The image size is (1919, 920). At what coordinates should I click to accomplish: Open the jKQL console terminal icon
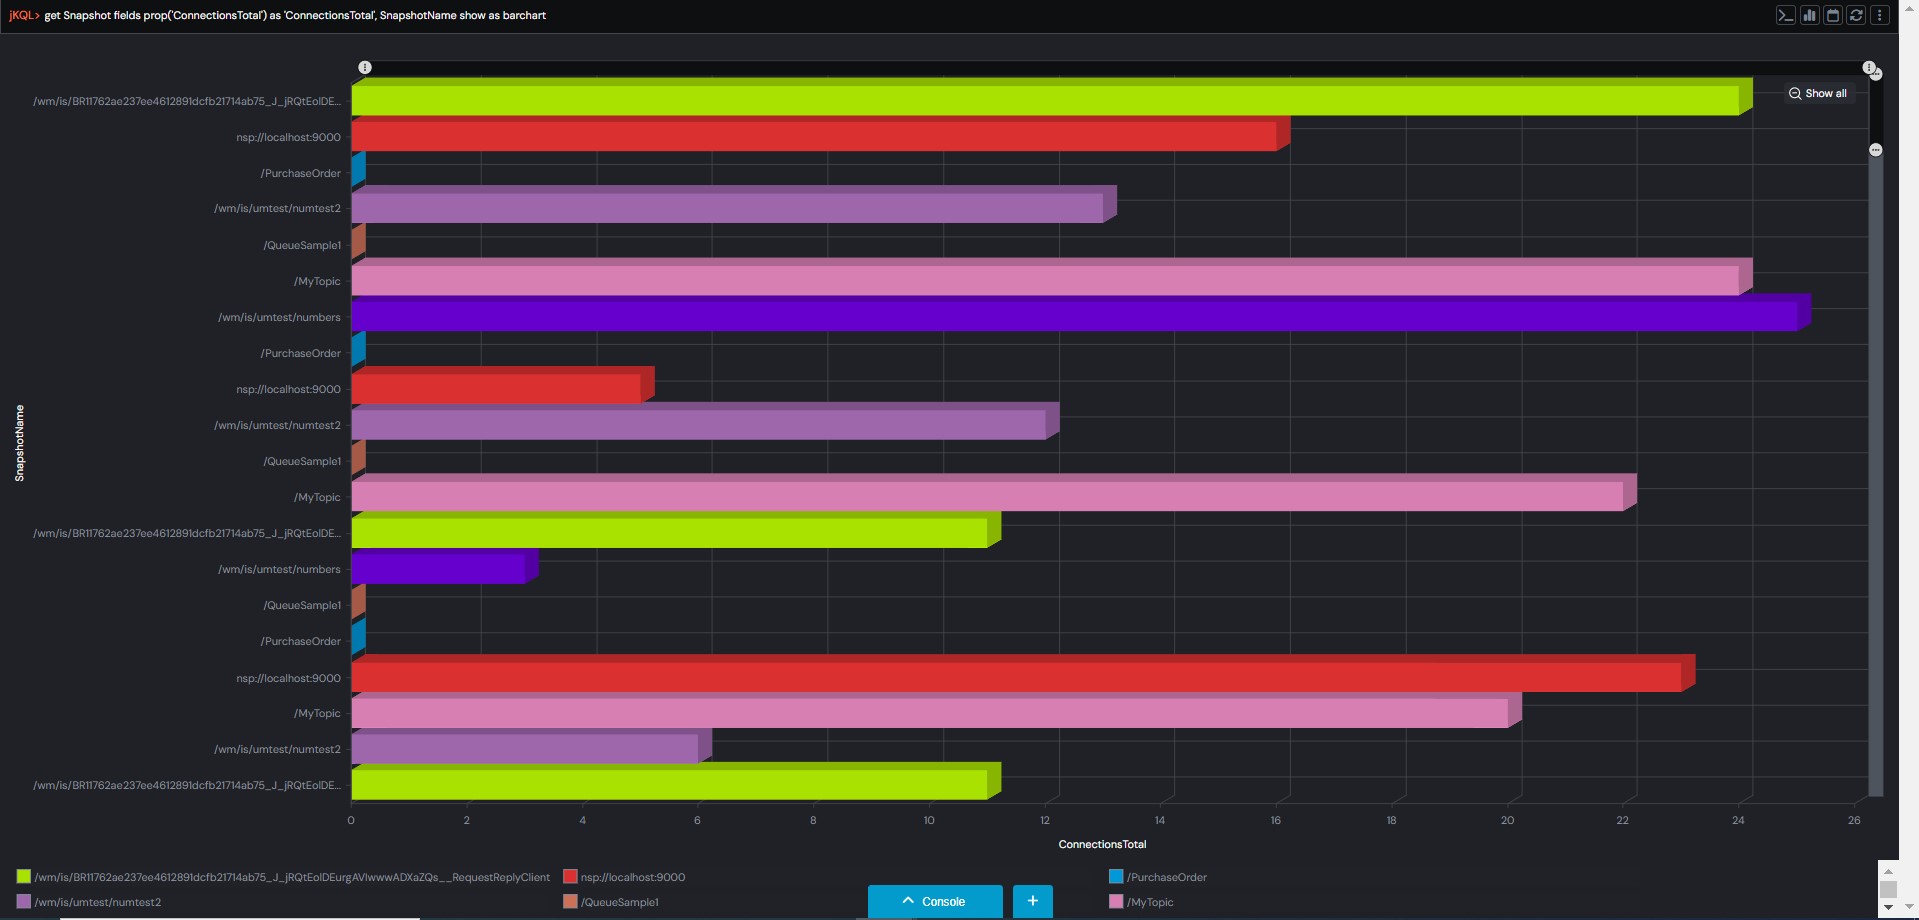click(x=1786, y=15)
